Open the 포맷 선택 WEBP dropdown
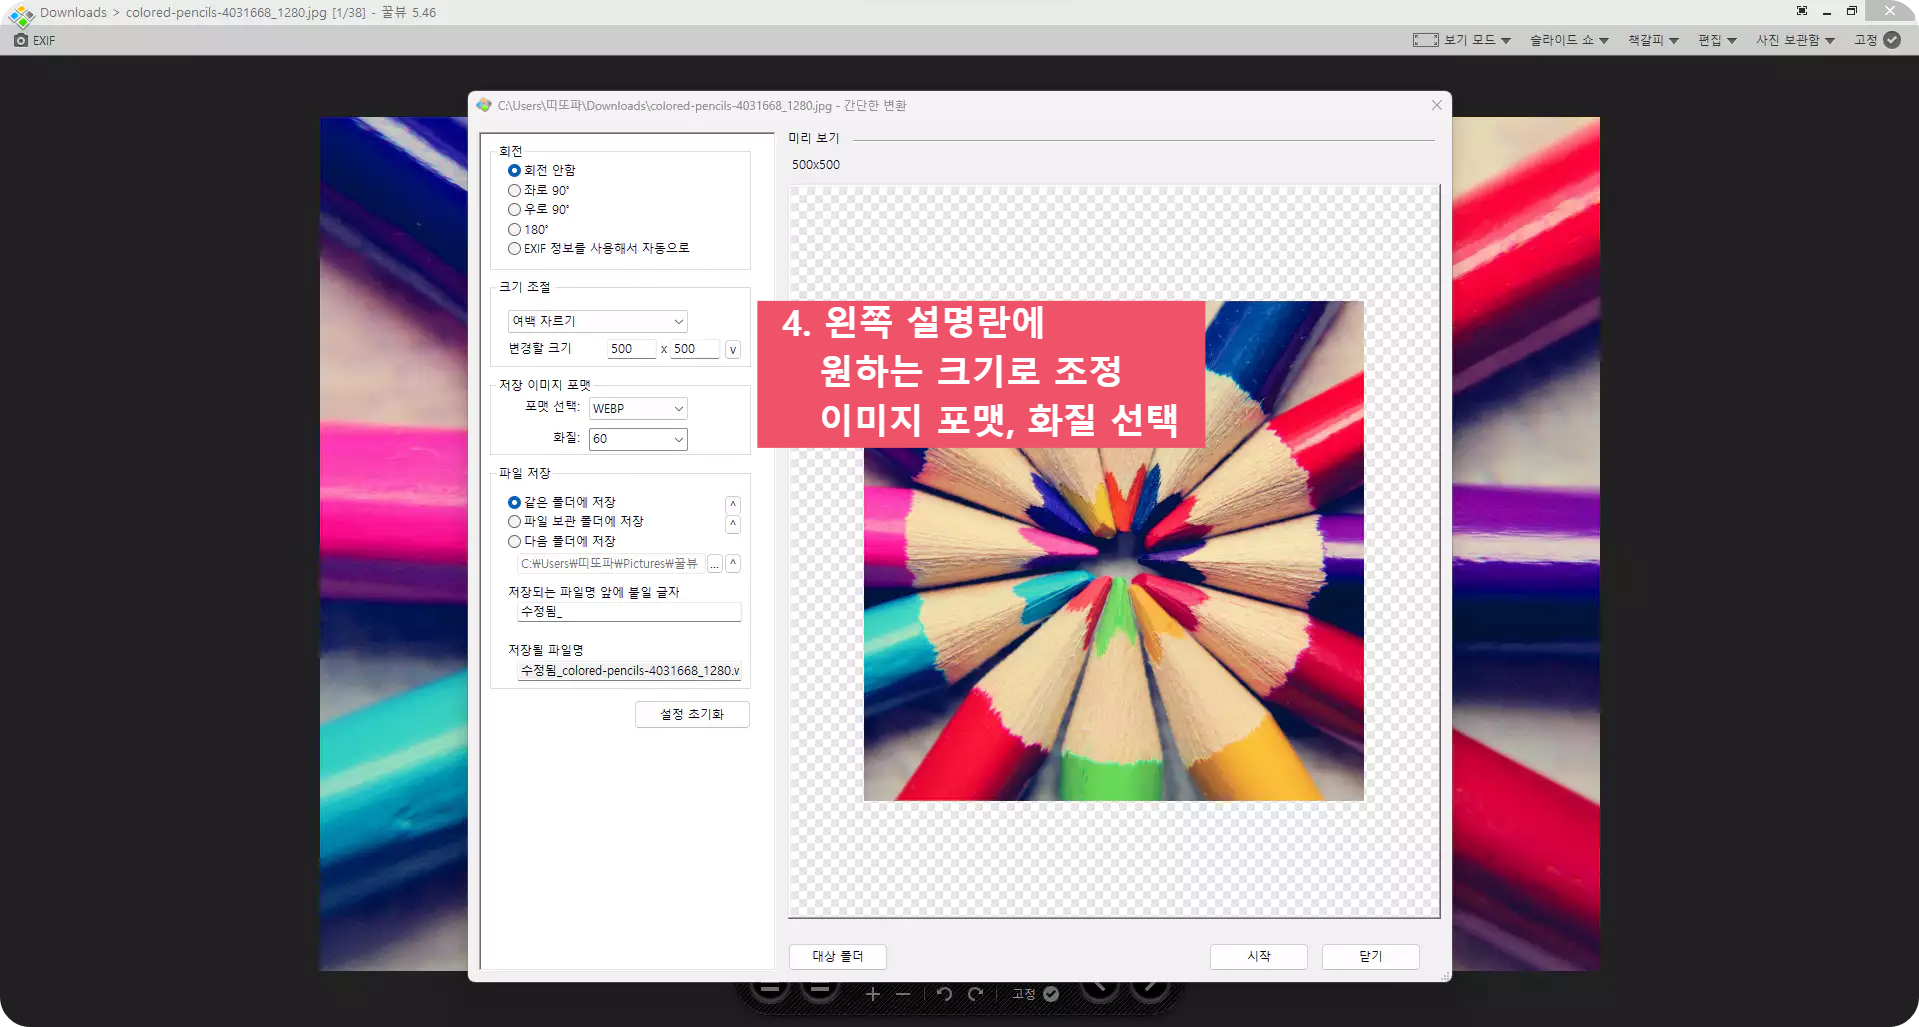The height and width of the screenshot is (1027, 1919). point(637,408)
